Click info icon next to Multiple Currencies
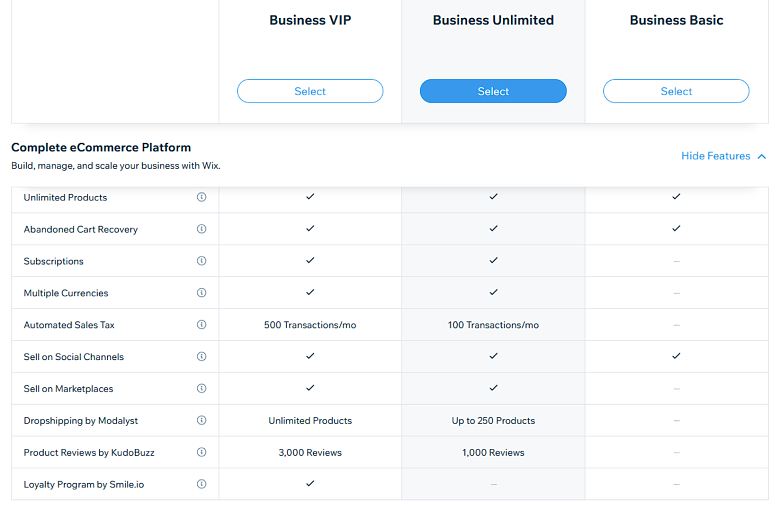780x511 pixels. [x=201, y=293]
